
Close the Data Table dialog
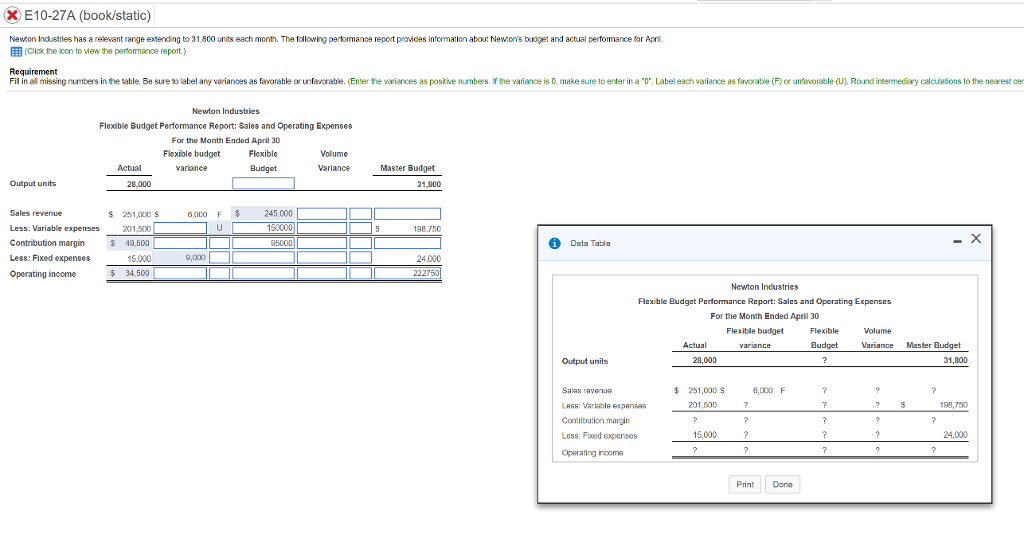(976, 239)
